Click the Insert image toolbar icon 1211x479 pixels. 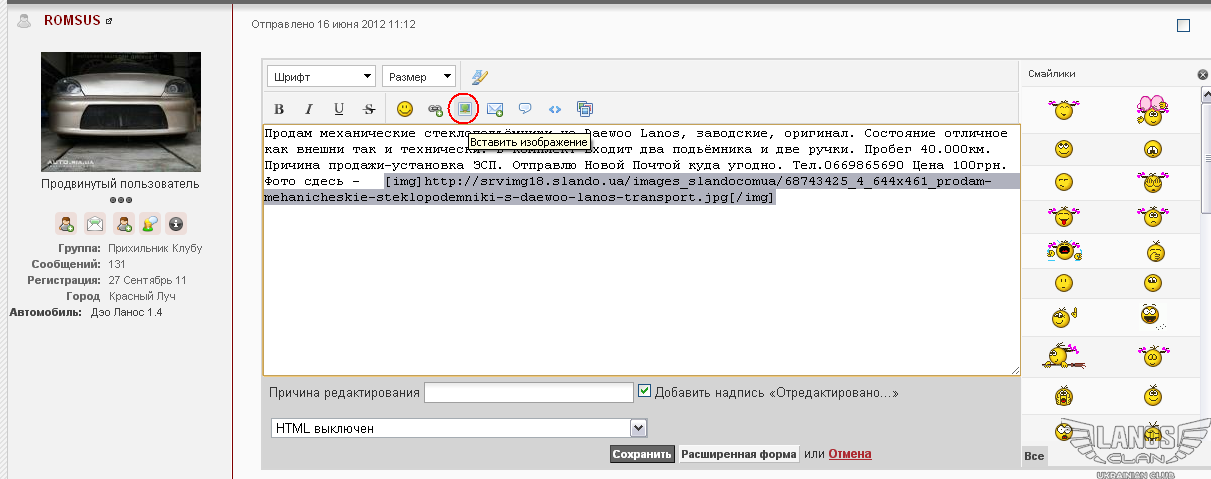[464, 108]
